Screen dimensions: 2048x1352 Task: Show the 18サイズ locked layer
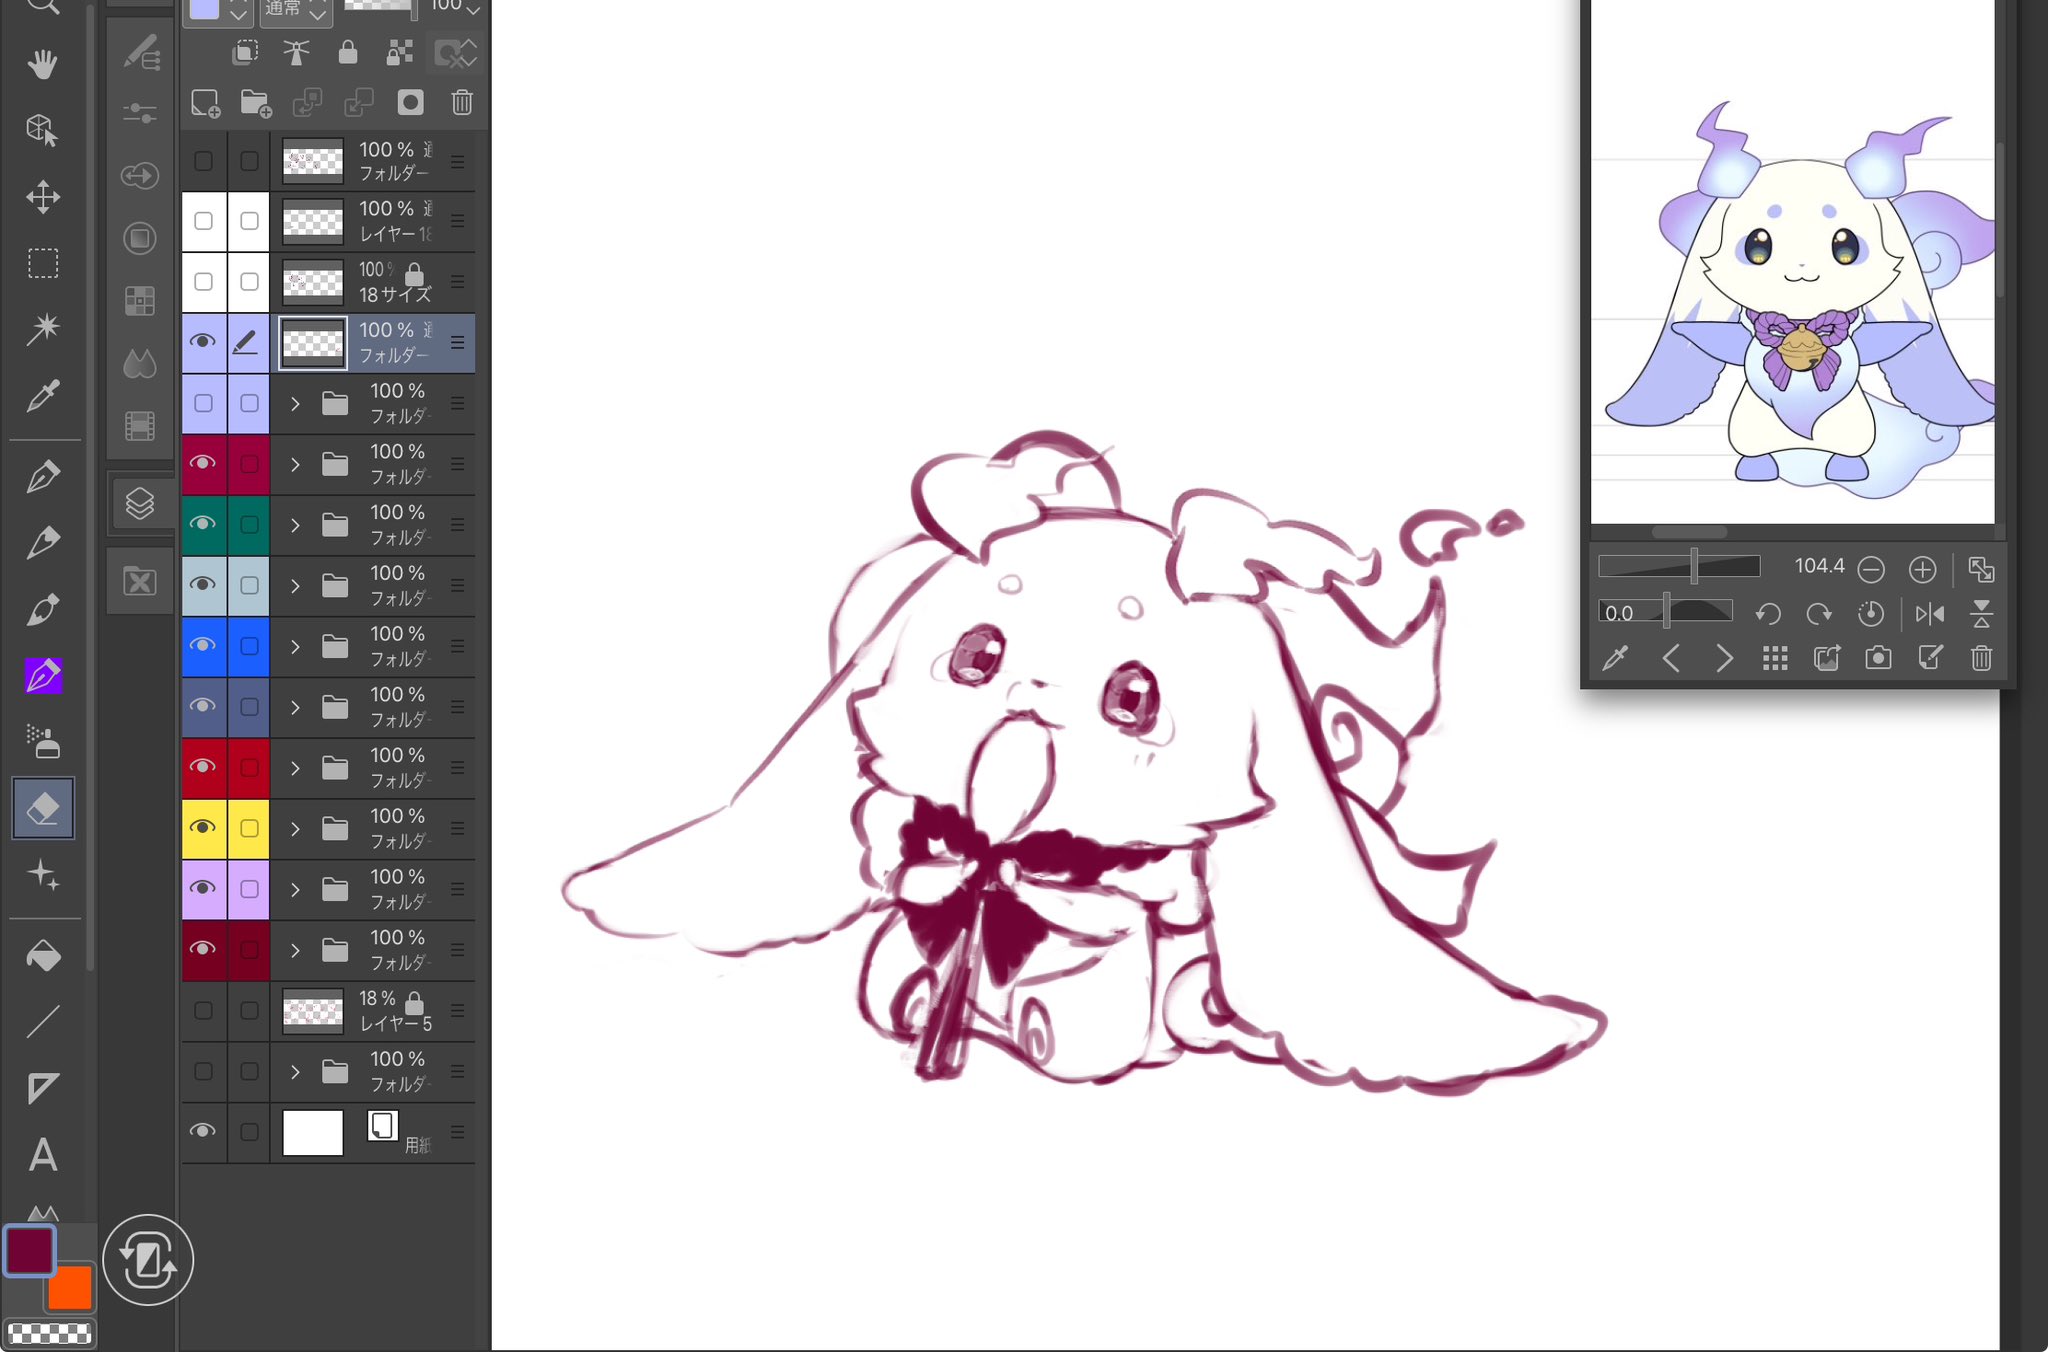[x=203, y=281]
